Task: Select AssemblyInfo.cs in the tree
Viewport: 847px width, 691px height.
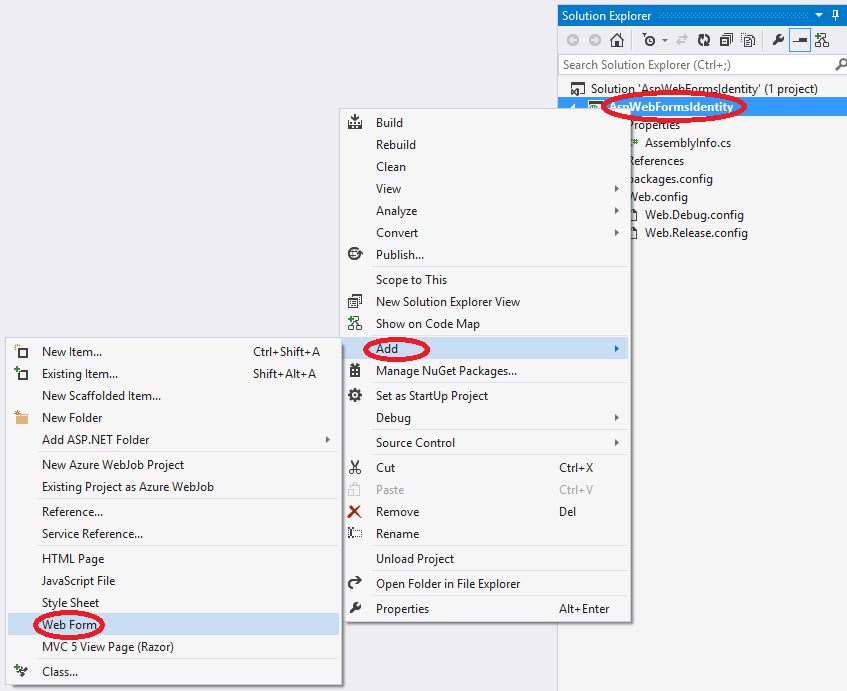Action: 688,143
